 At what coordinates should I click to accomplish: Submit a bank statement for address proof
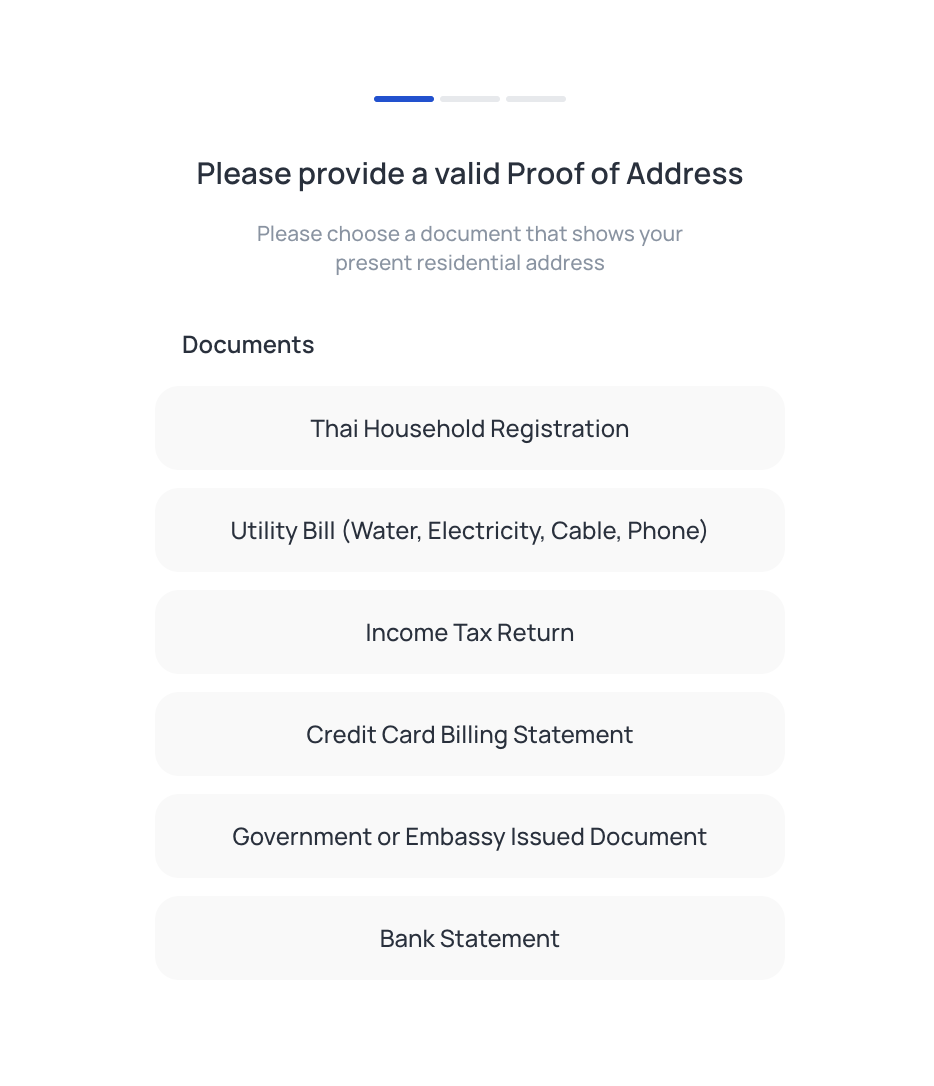(x=469, y=938)
